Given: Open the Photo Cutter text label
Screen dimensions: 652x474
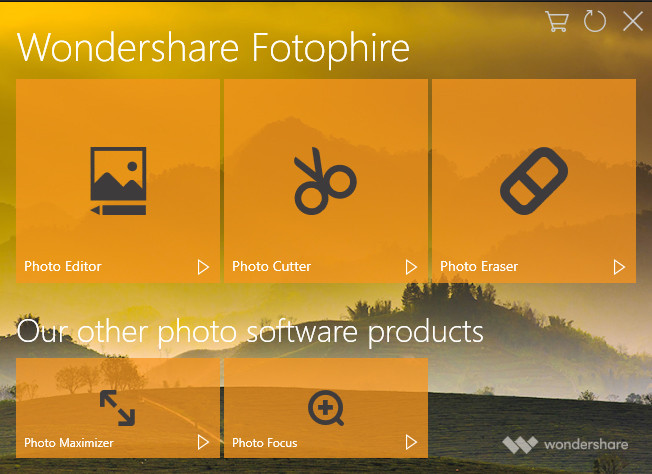Looking at the screenshot, I should coord(272,266).
